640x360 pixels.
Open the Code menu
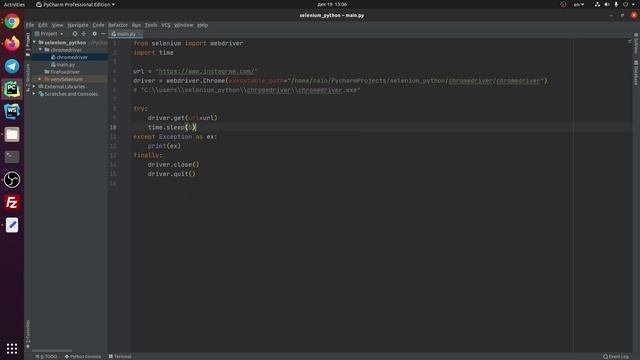(x=98, y=25)
